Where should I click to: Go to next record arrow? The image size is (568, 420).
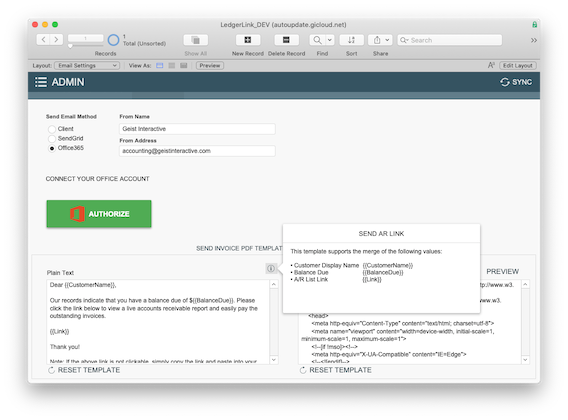56,39
